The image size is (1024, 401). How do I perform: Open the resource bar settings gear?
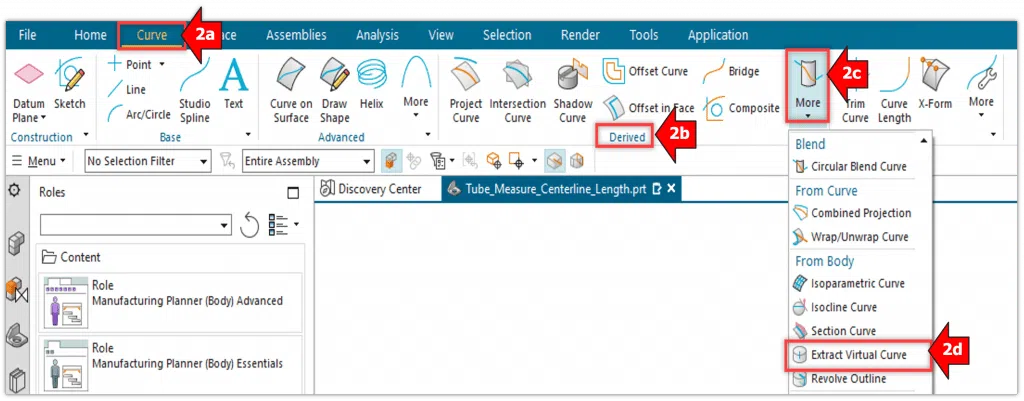click(x=15, y=190)
